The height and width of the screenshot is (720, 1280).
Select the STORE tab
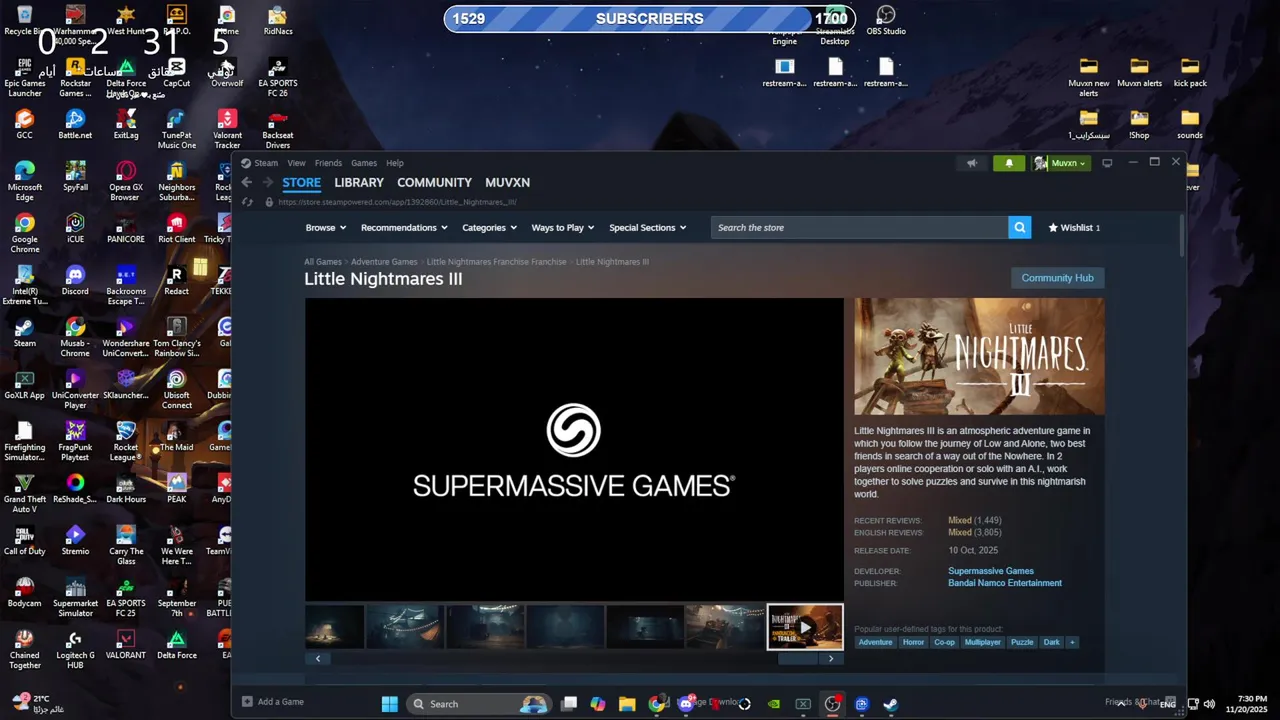[301, 182]
